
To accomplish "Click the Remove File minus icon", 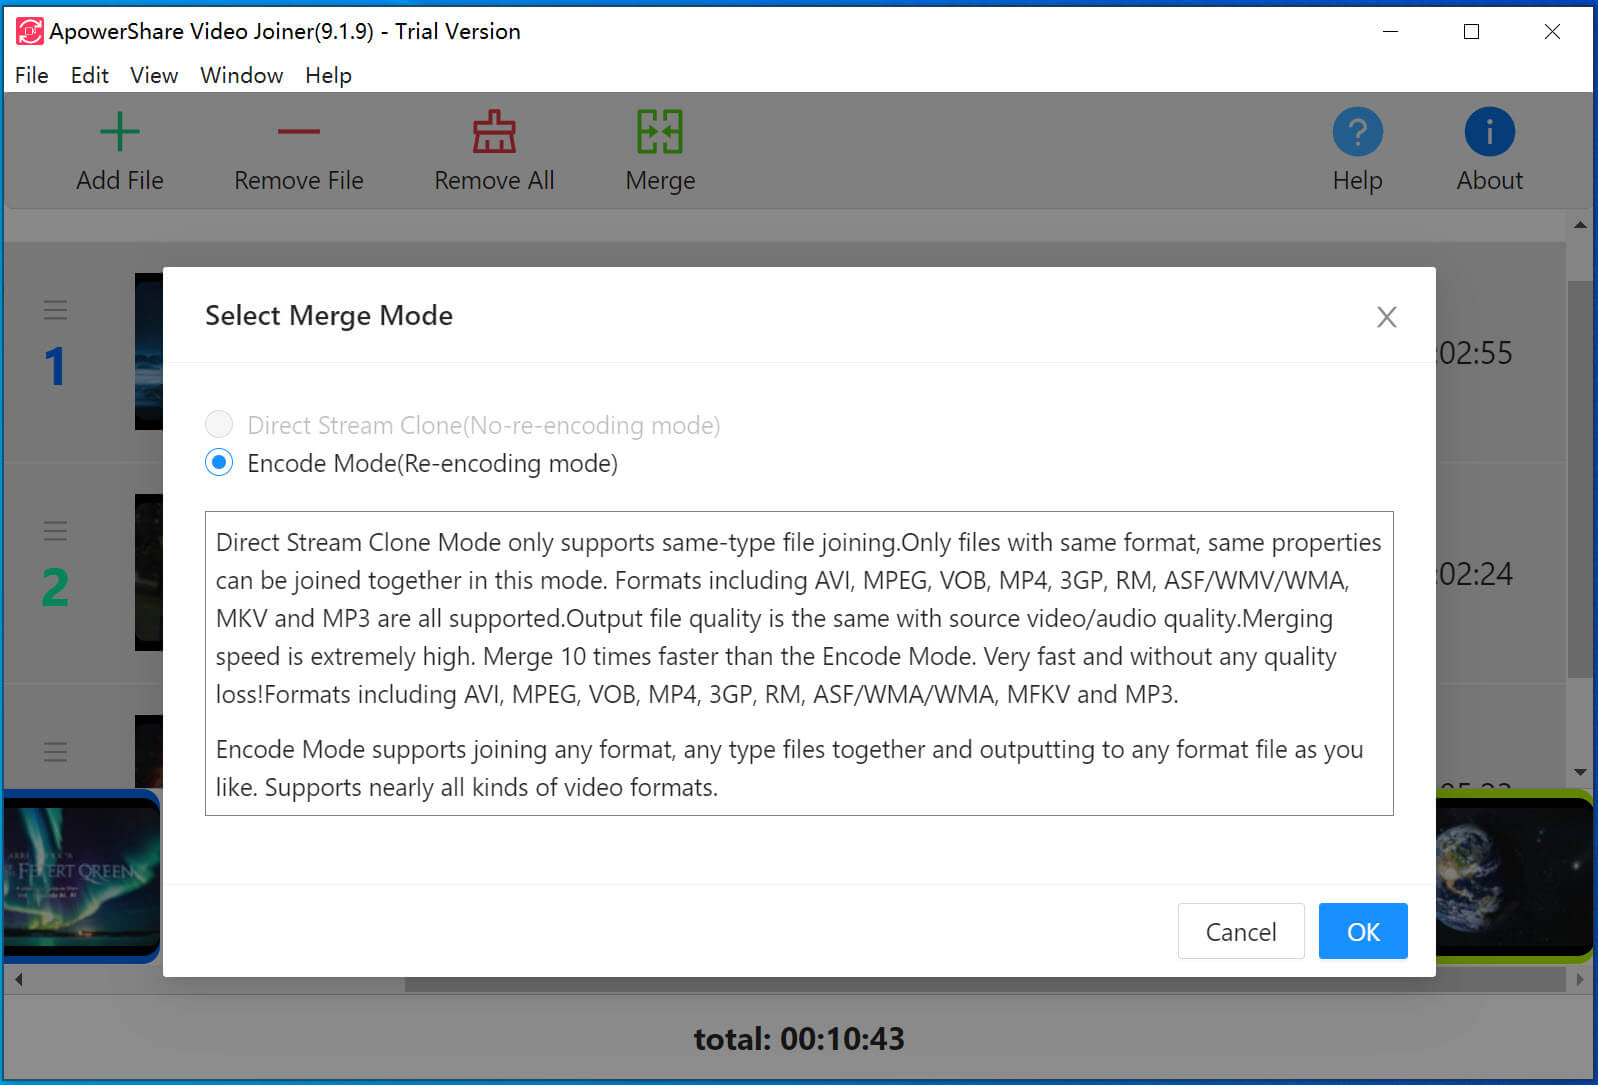I will [x=298, y=132].
